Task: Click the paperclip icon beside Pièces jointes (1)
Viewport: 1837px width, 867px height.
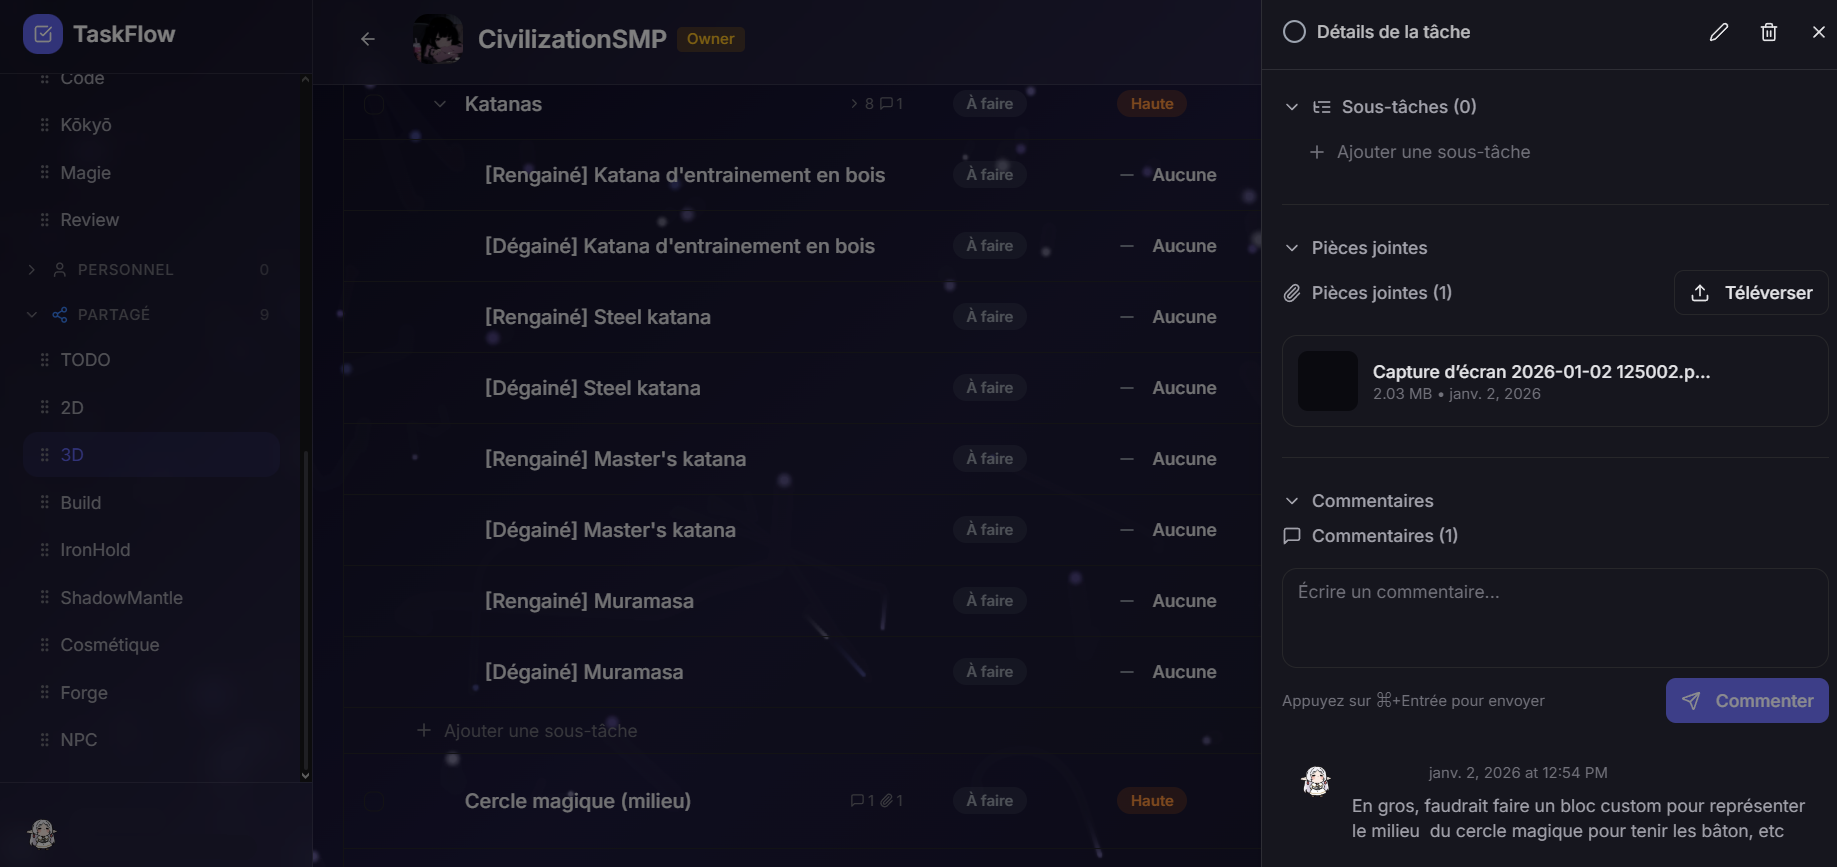Action: coord(1292,293)
